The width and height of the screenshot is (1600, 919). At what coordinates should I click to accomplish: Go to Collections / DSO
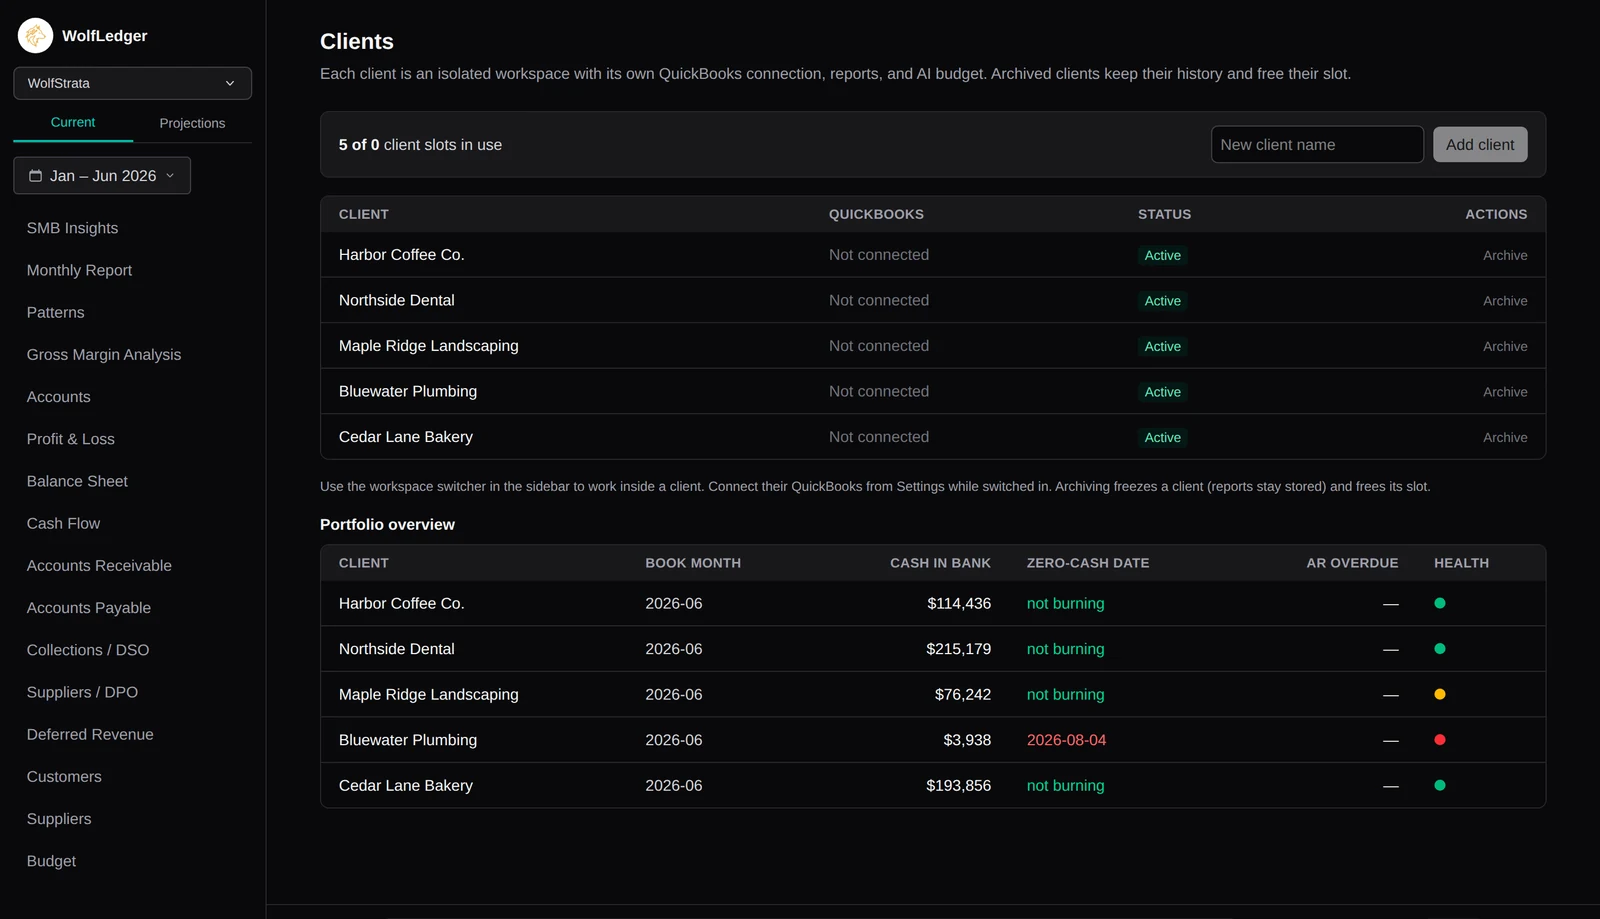pyautogui.click(x=88, y=650)
